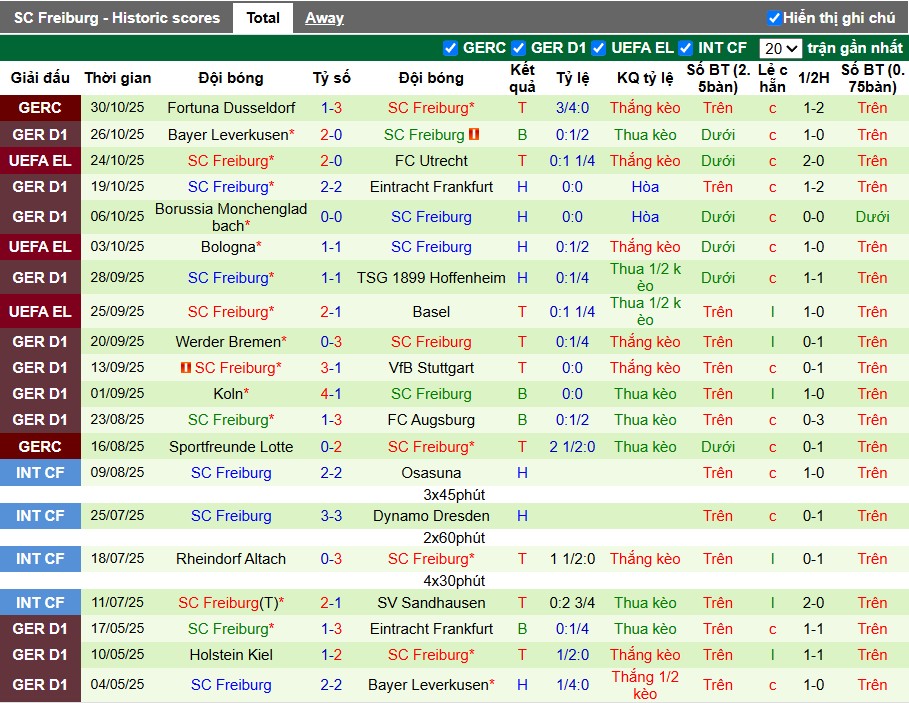Toggle the UEFA EL filter checkbox
This screenshot has height=703, width=909.
coord(598,48)
